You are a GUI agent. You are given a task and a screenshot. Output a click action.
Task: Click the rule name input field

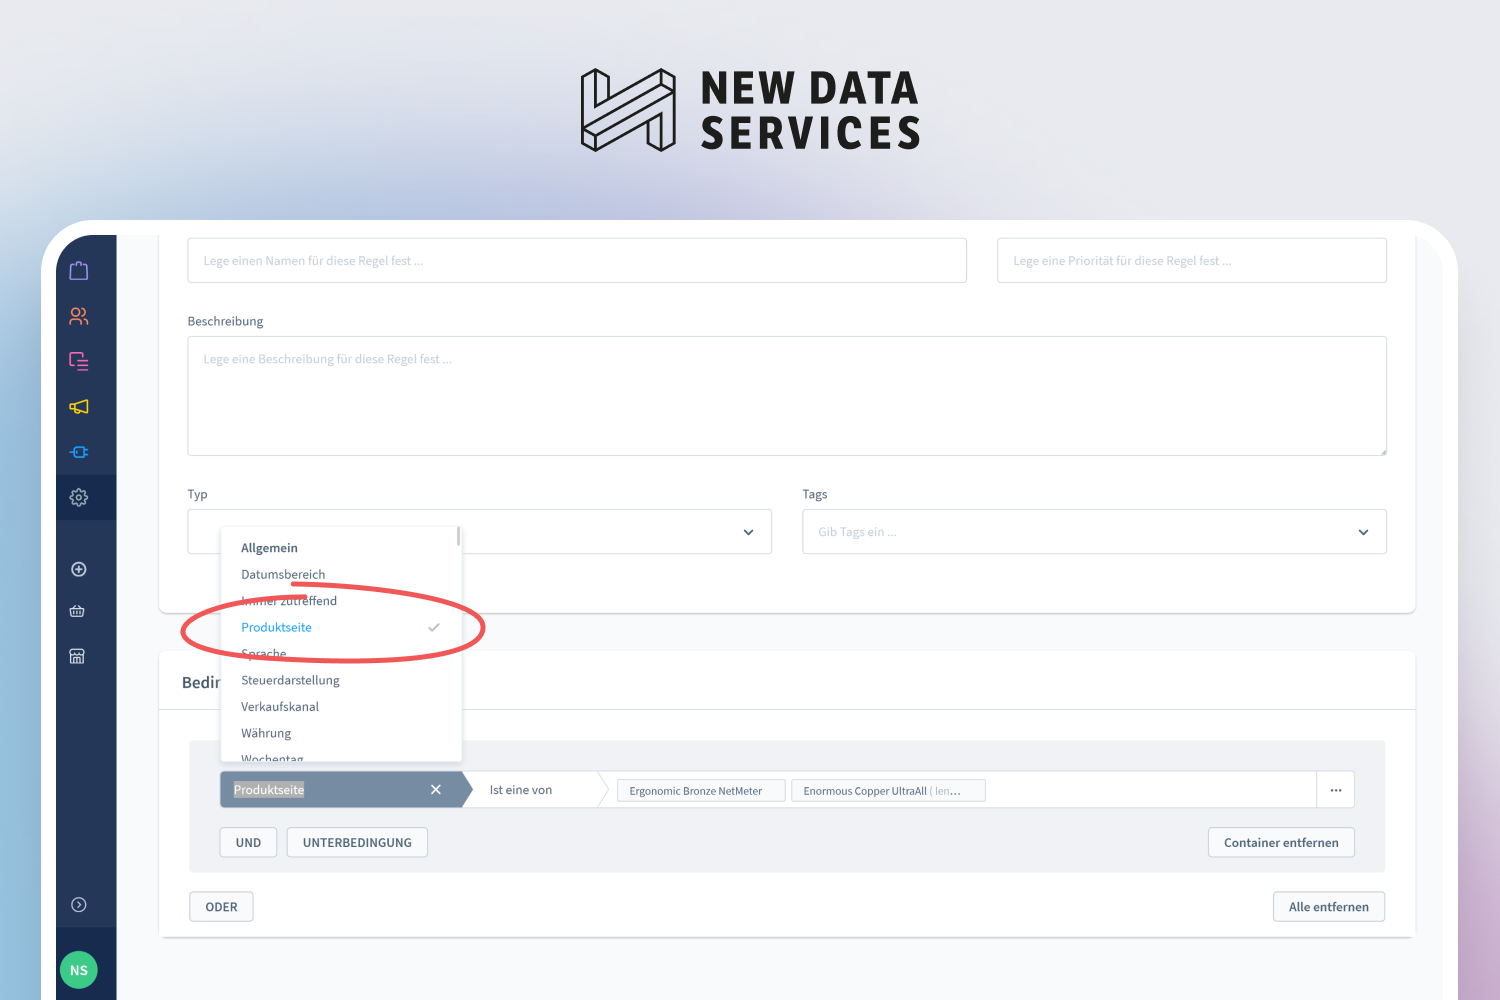(x=577, y=260)
